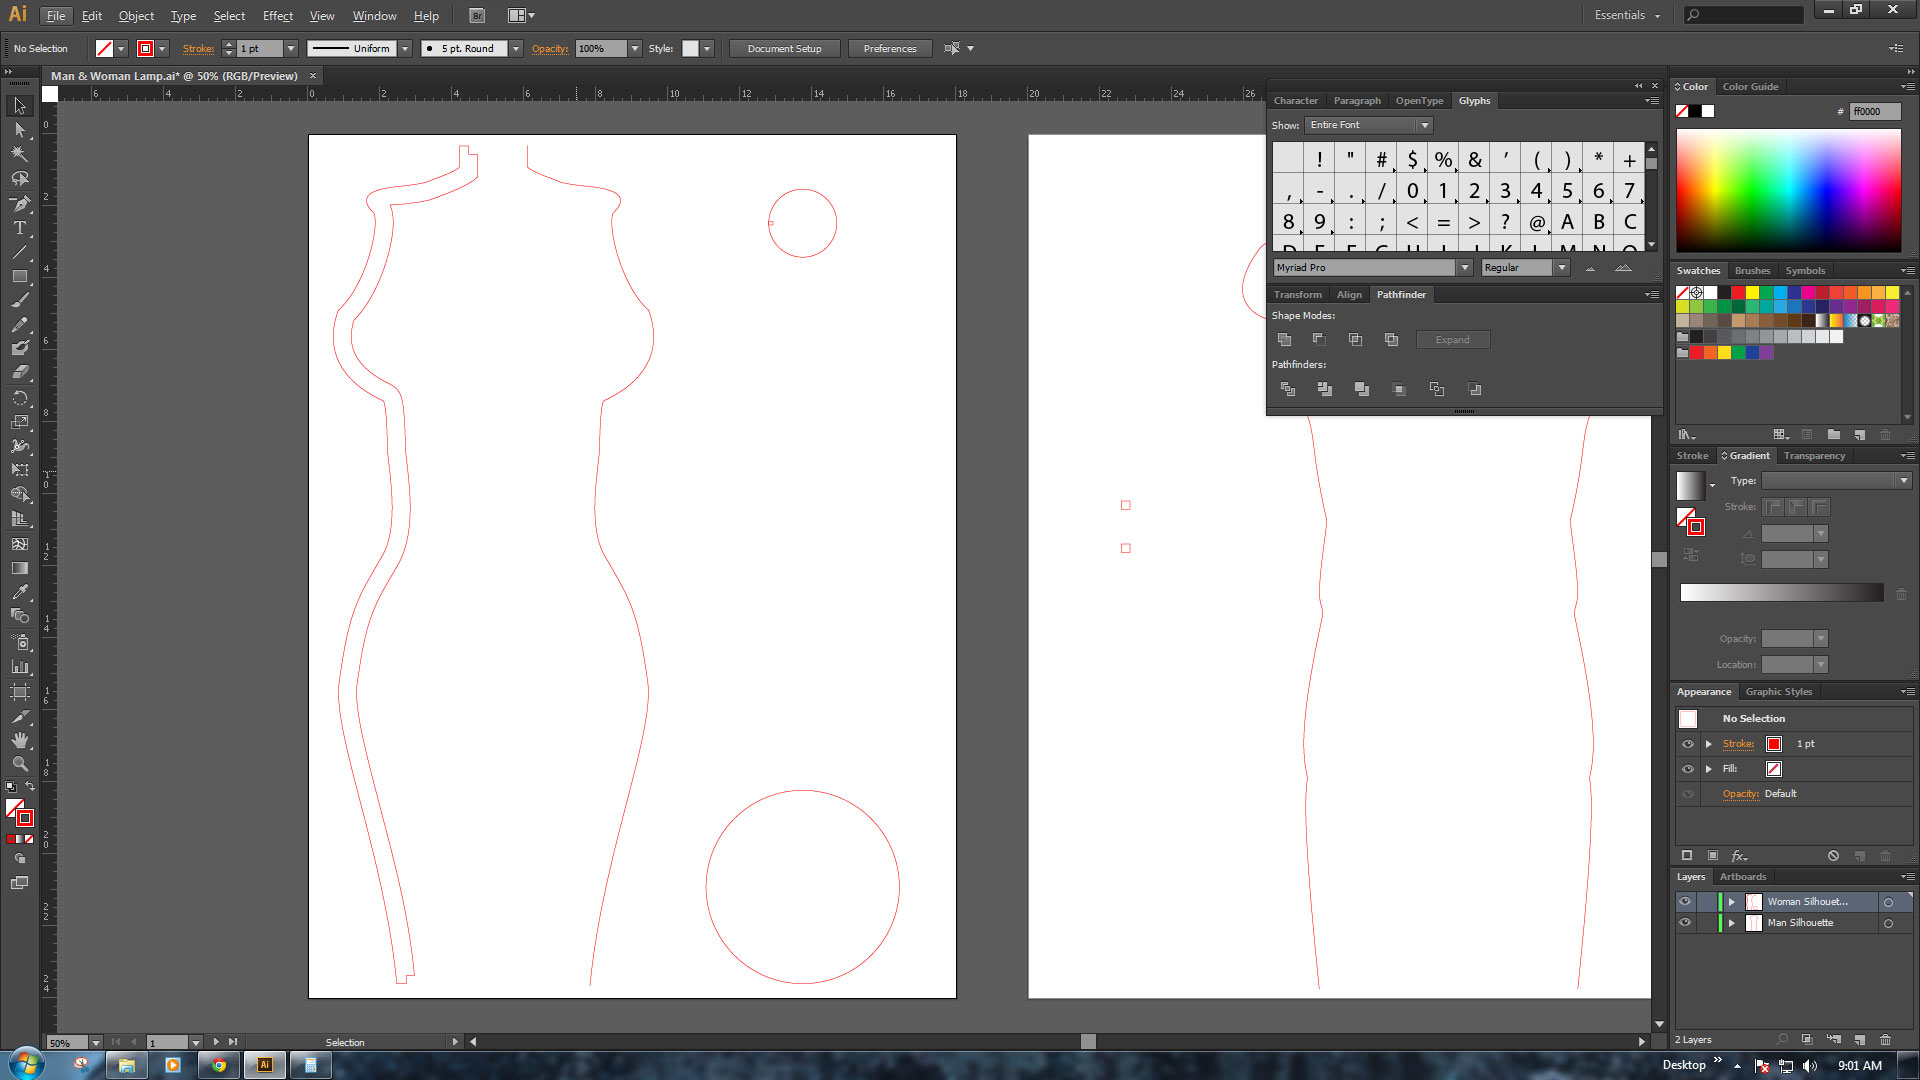Open Adobe Bridge from the menu bar icon
1920x1080 pixels.
pos(477,16)
